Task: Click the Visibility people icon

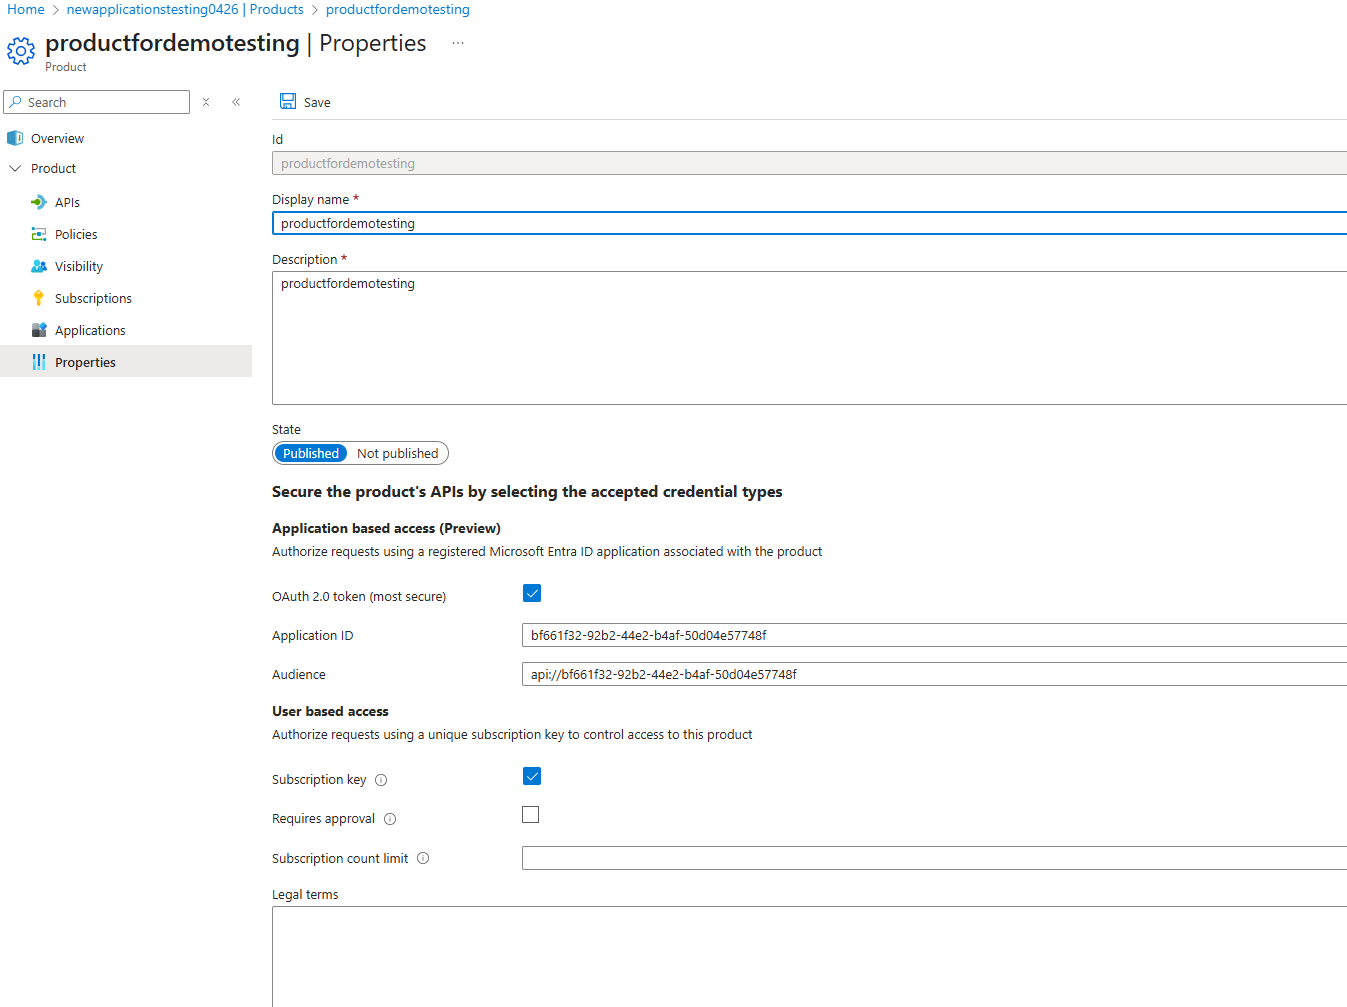Action: click(x=39, y=266)
